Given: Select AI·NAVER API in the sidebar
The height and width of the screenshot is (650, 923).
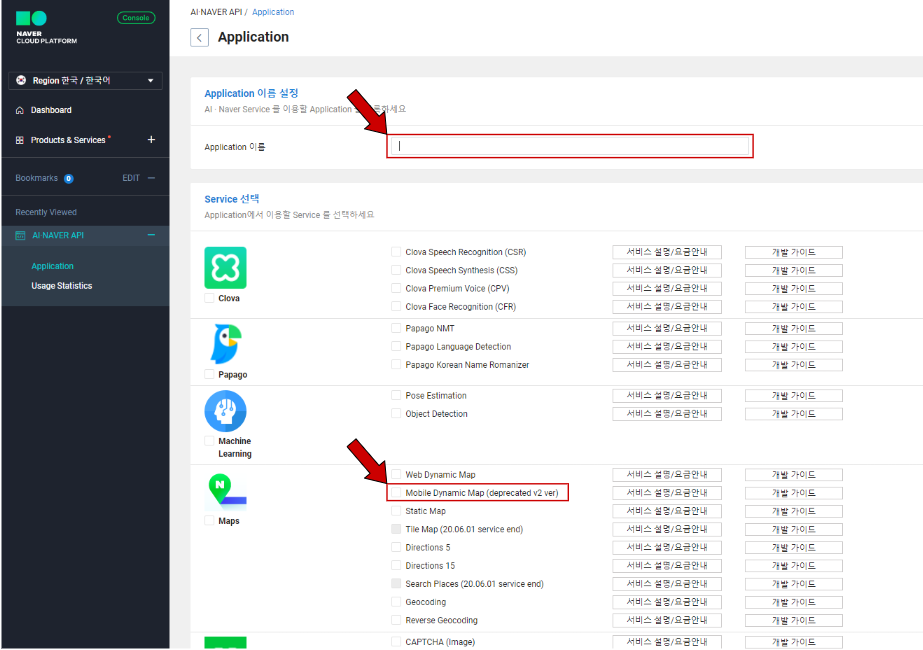Looking at the screenshot, I should 58,236.
